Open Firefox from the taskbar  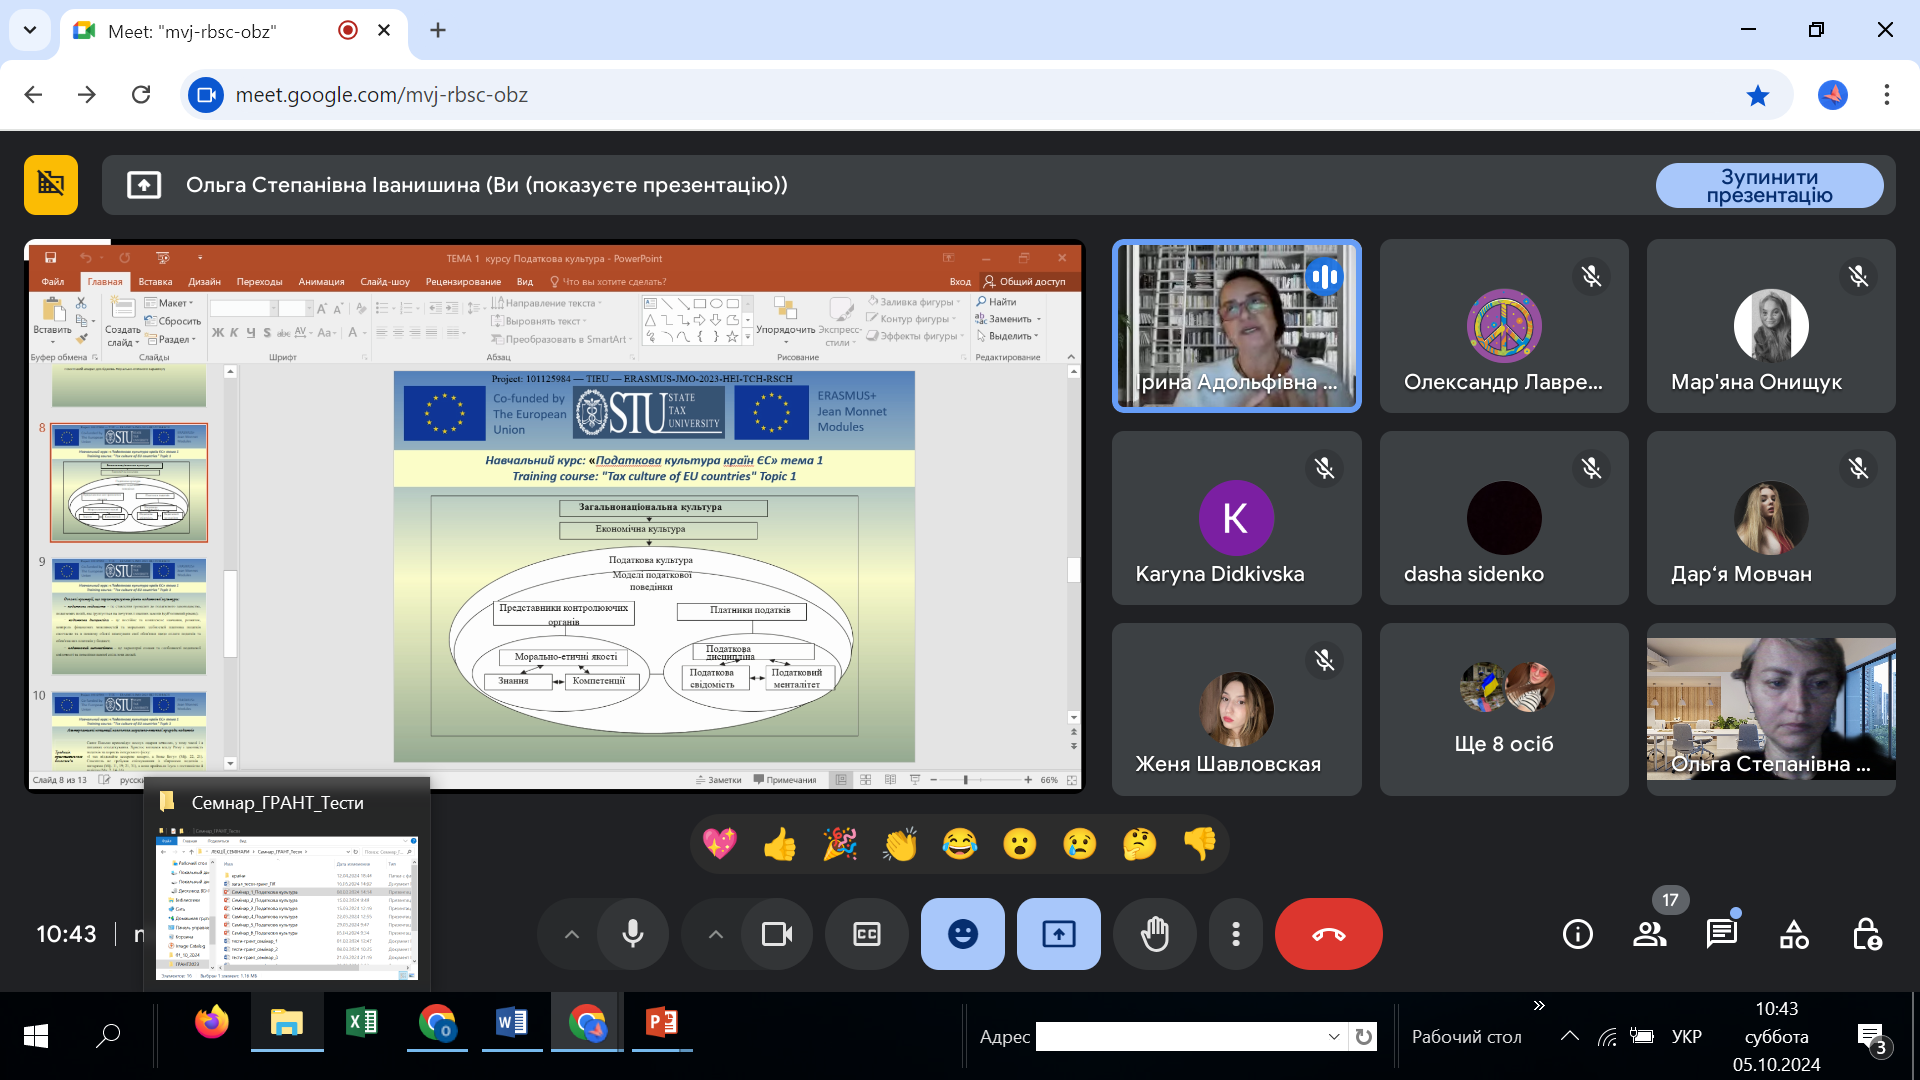tap(211, 1022)
